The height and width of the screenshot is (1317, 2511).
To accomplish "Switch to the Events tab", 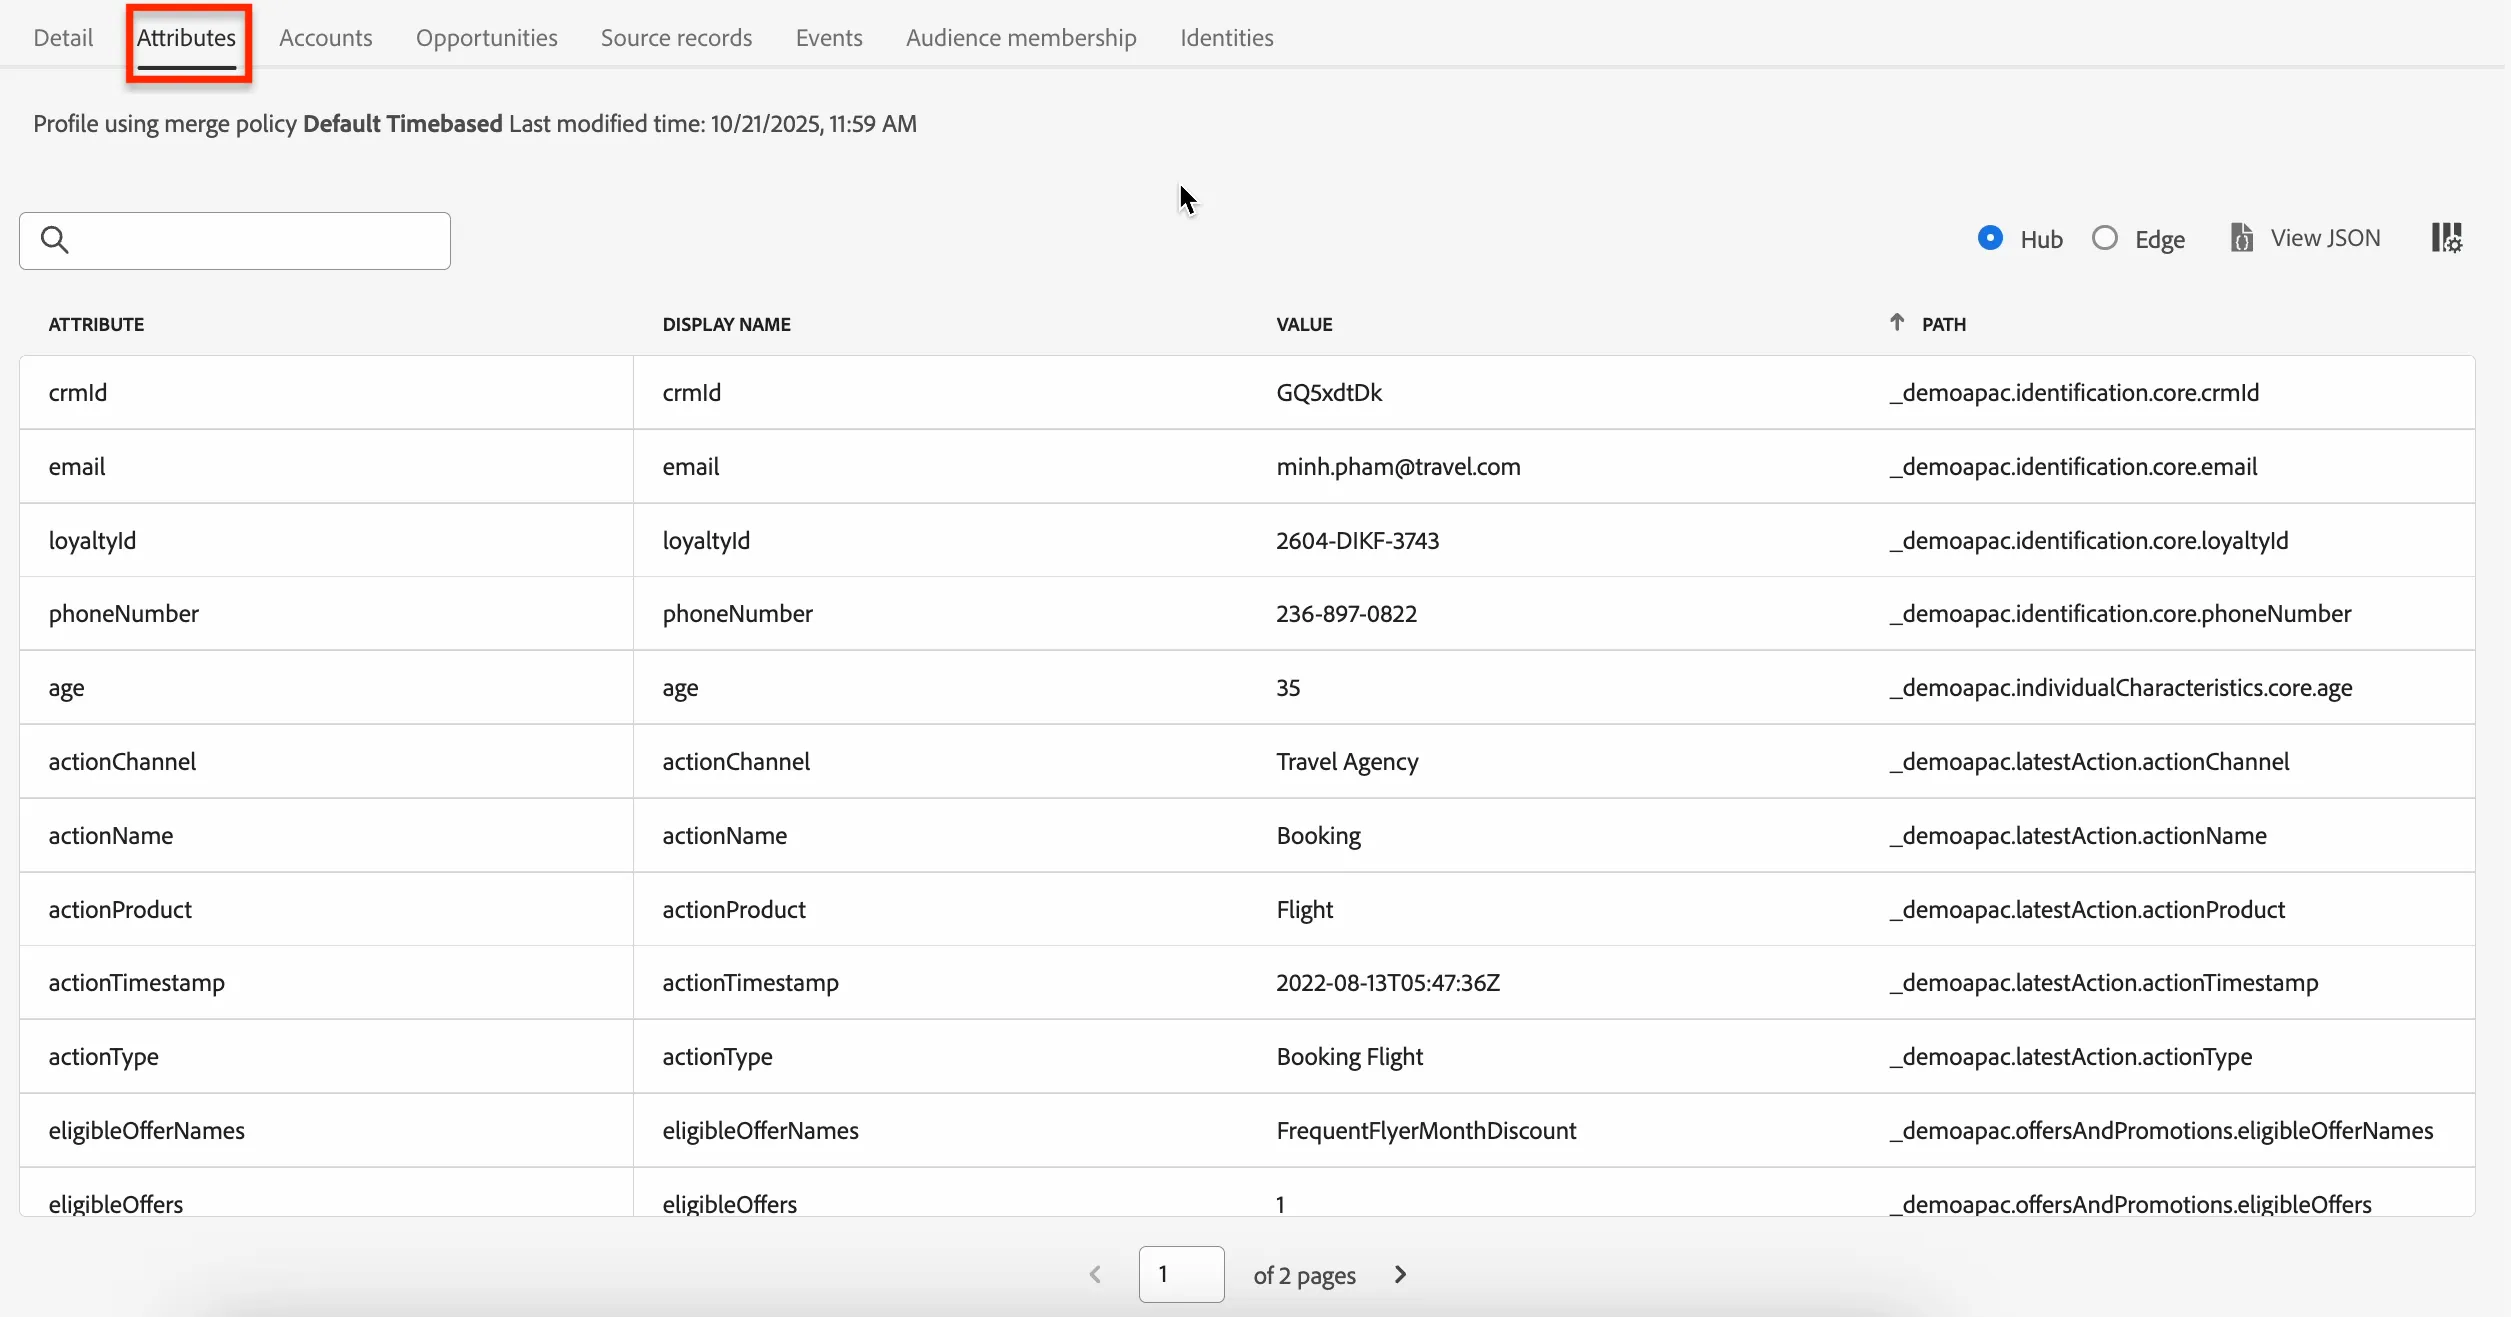I will pyautogui.click(x=829, y=38).
